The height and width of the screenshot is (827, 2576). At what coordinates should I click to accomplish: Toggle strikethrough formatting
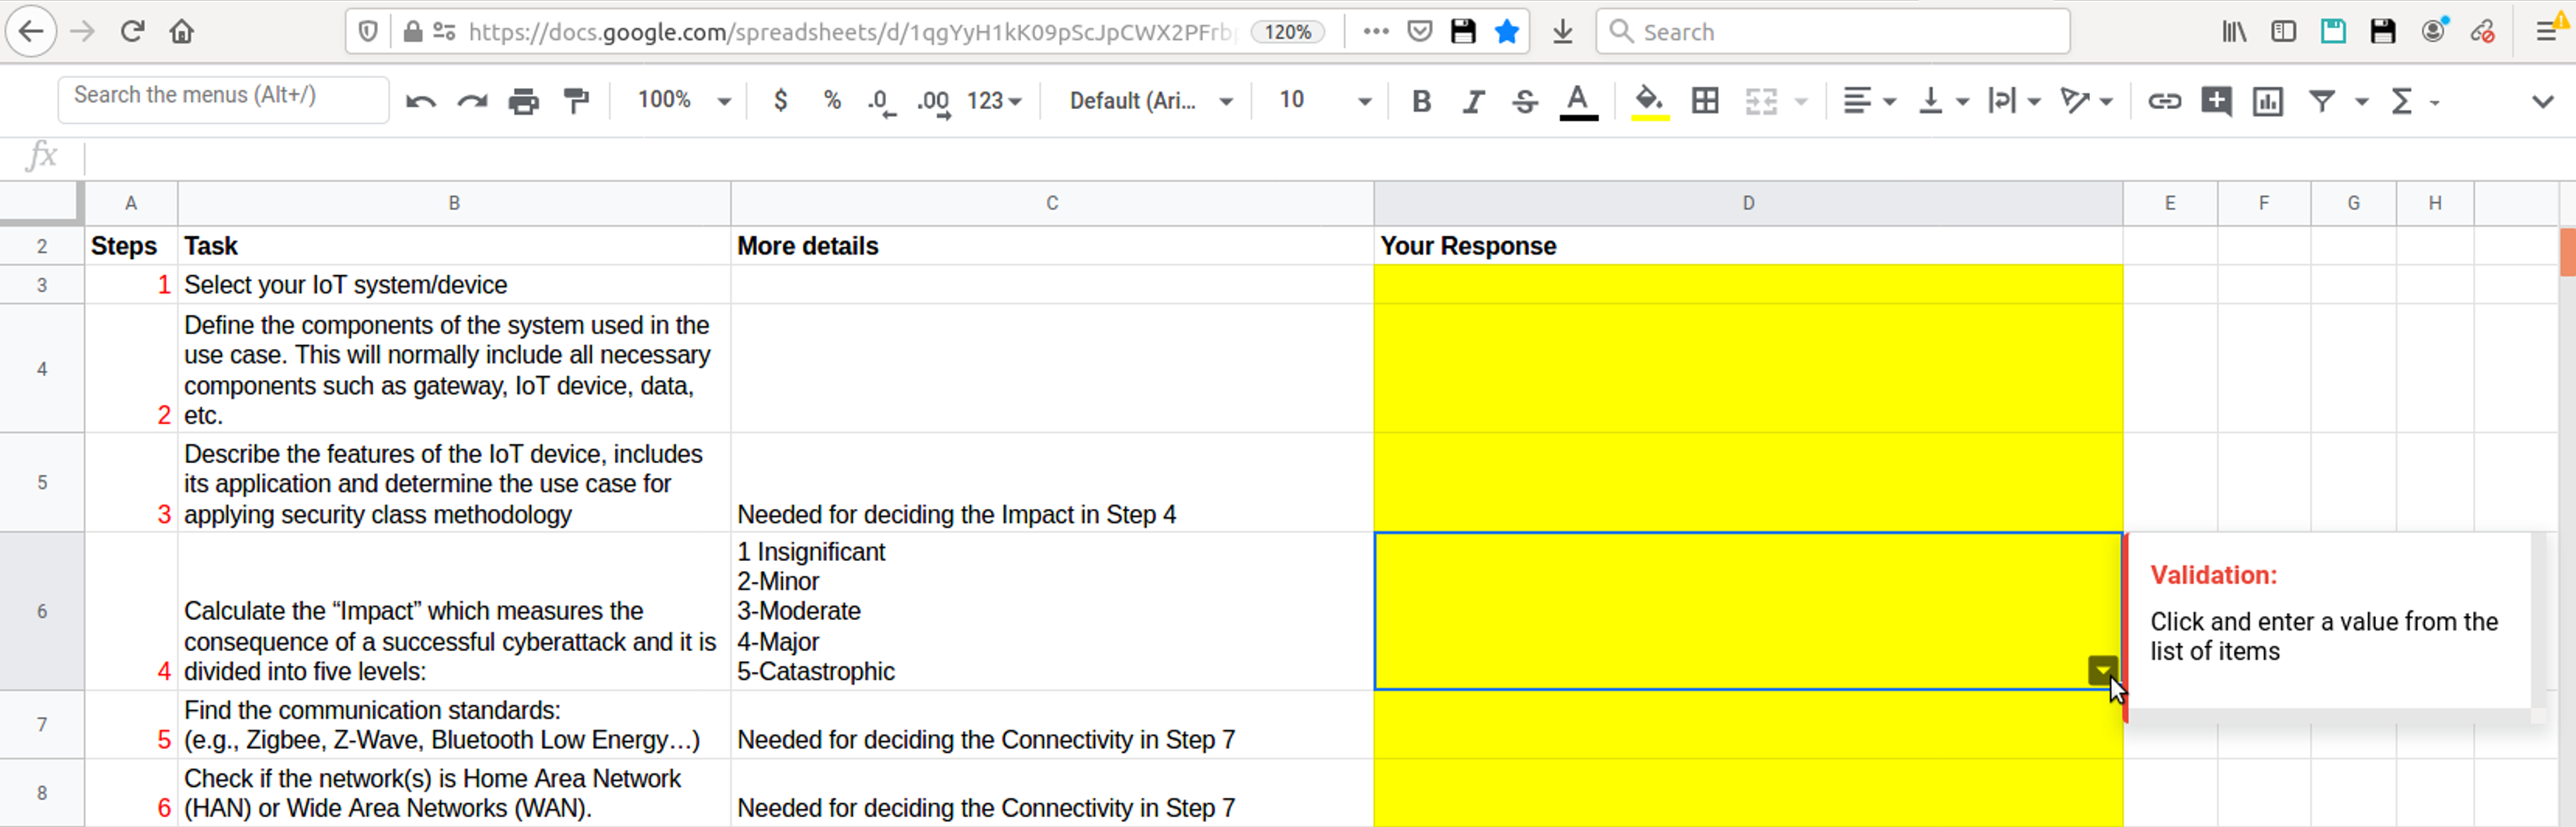click(x=1524, y=100)
